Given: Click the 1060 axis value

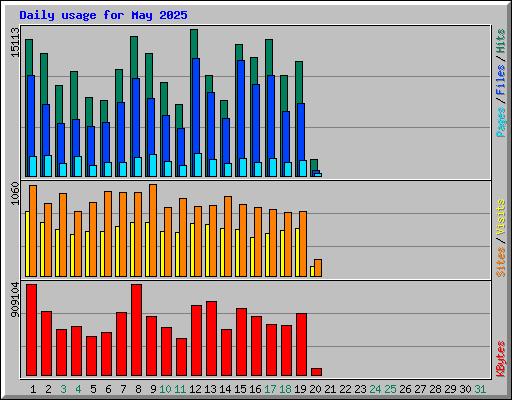Looking at the screenshot, I should (15, 193).
